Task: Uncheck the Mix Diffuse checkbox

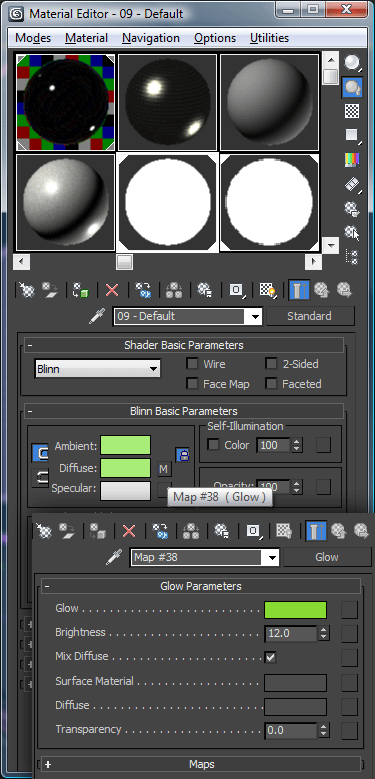Action: click(x=270, y=657)
